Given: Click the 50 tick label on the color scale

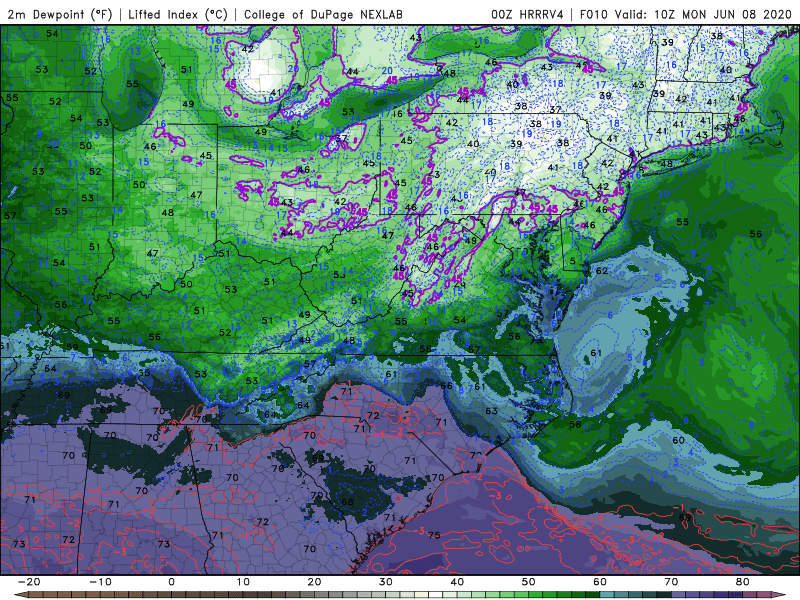Looking at the screenshot, I should click(529, 582).
